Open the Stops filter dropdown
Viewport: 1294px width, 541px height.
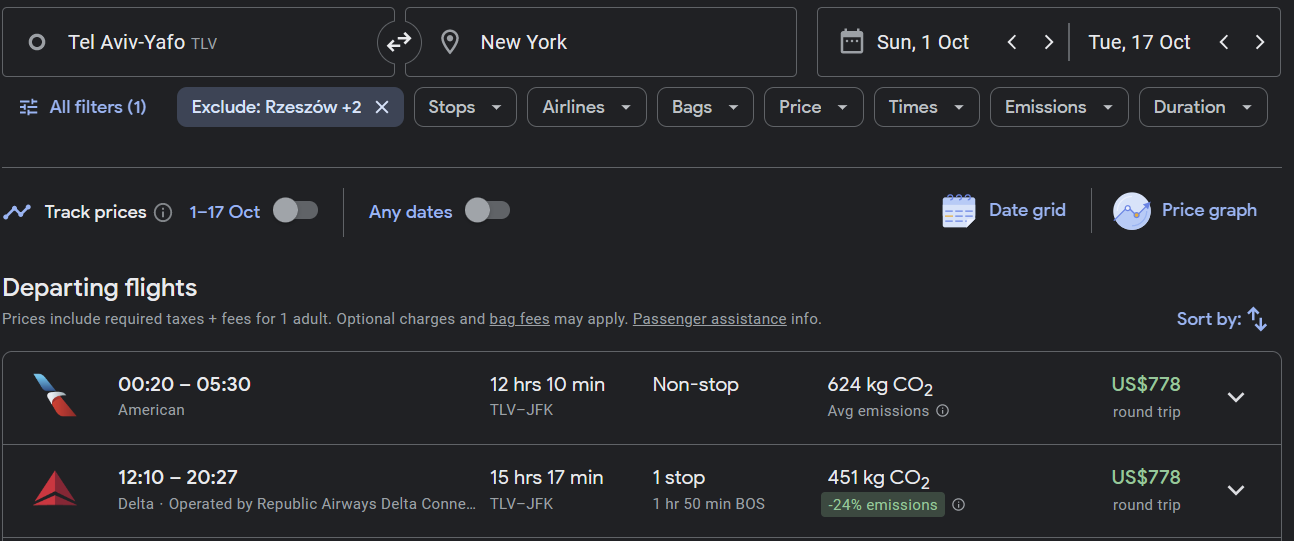click(x=465, y=107)
